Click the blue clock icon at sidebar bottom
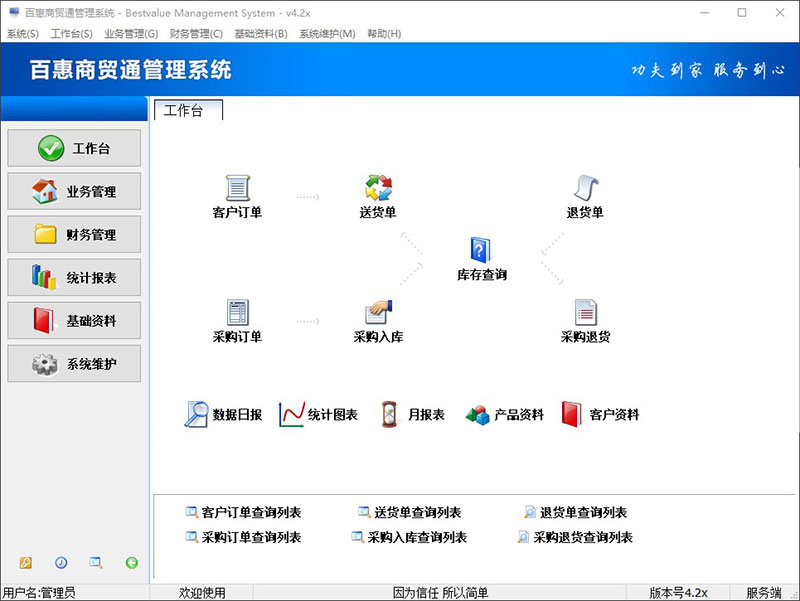Screen dimensions: 800x601 (x=61, y=563)
